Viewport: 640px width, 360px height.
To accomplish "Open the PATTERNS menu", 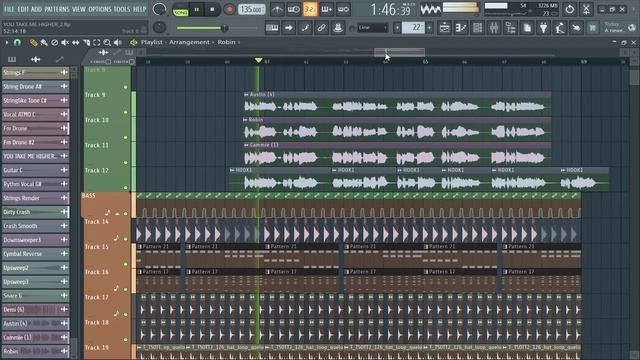I will (x=57, y=9).
